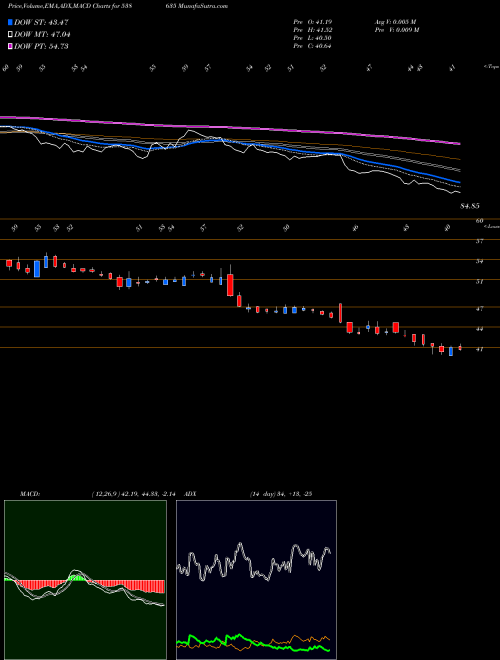Select the 'DOW ST: 43.47' legend label
Viewport: 500px width, 660px height.
(x=41, y=22)
